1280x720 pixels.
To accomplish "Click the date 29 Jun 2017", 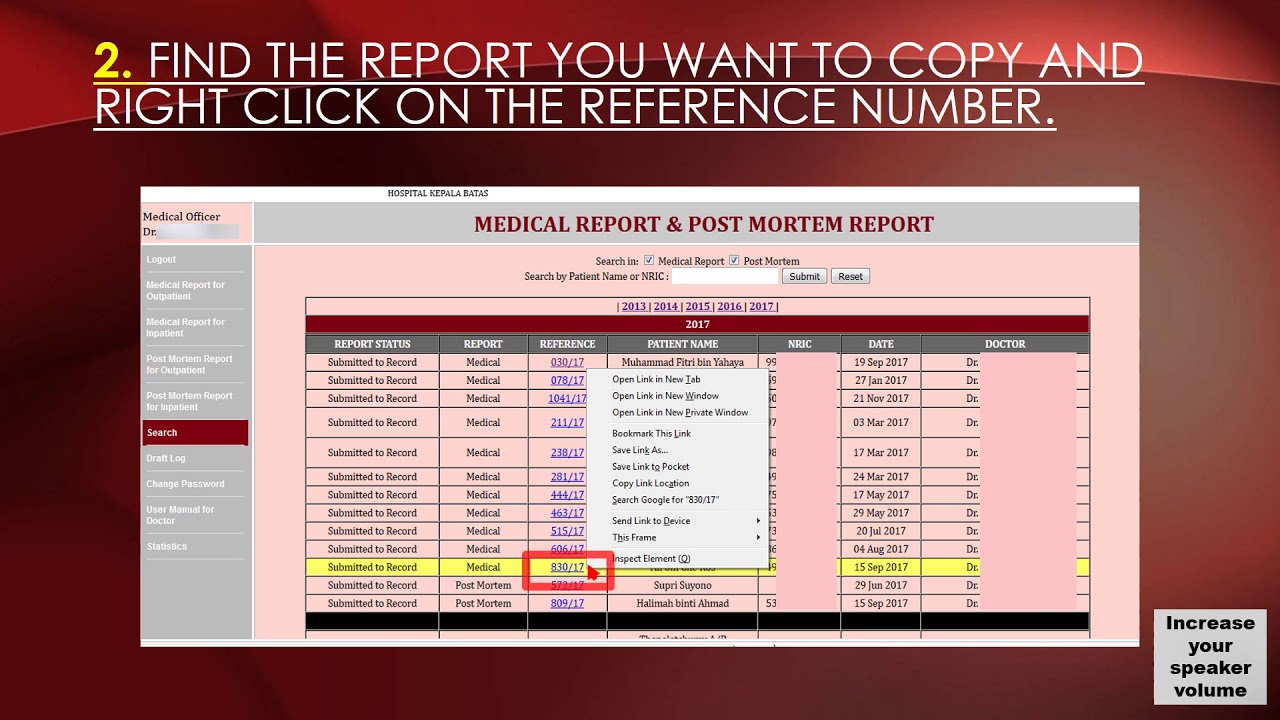I will click(881, 586).
